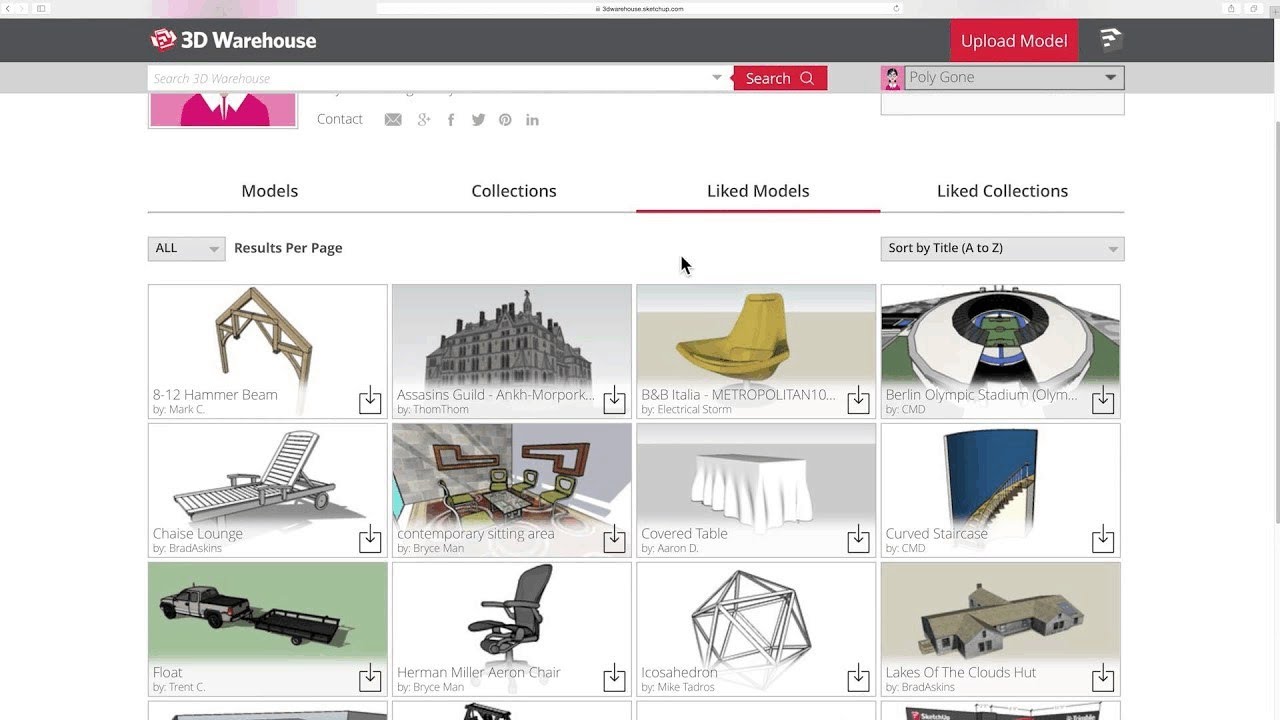The width and height of the screenshot is (1280, 720).
Task: Download the Chaise Lounge model
Action: (370, 539)
